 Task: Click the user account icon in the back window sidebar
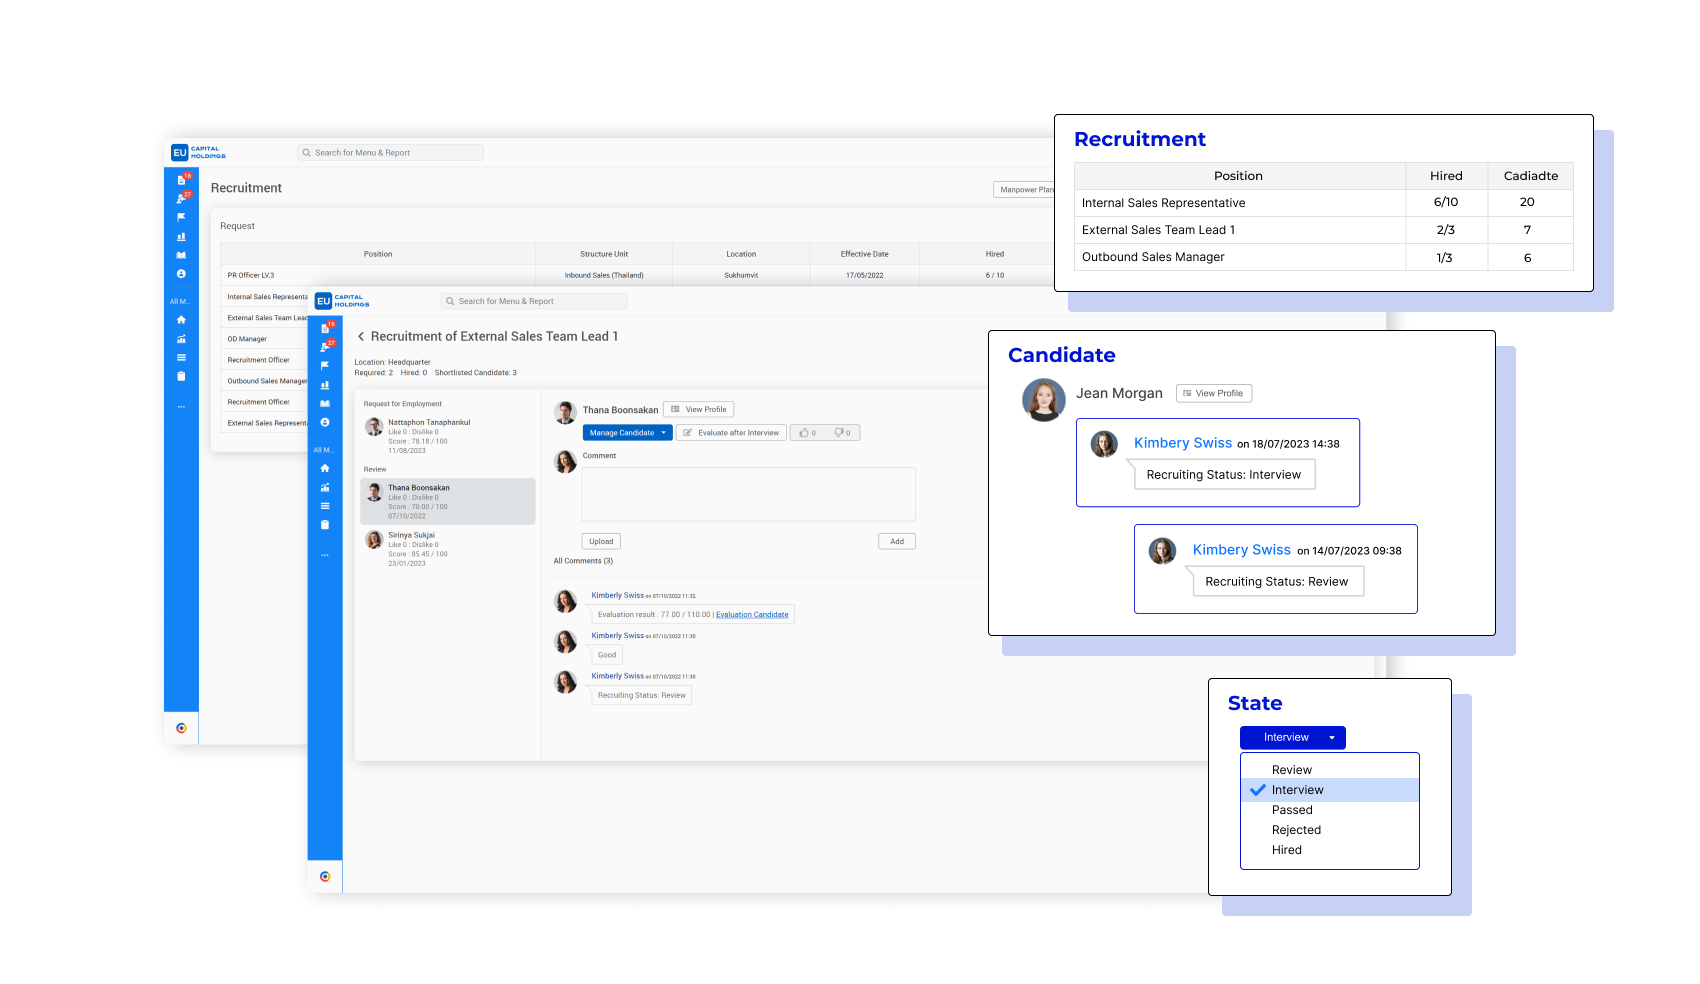coord(181,274)
